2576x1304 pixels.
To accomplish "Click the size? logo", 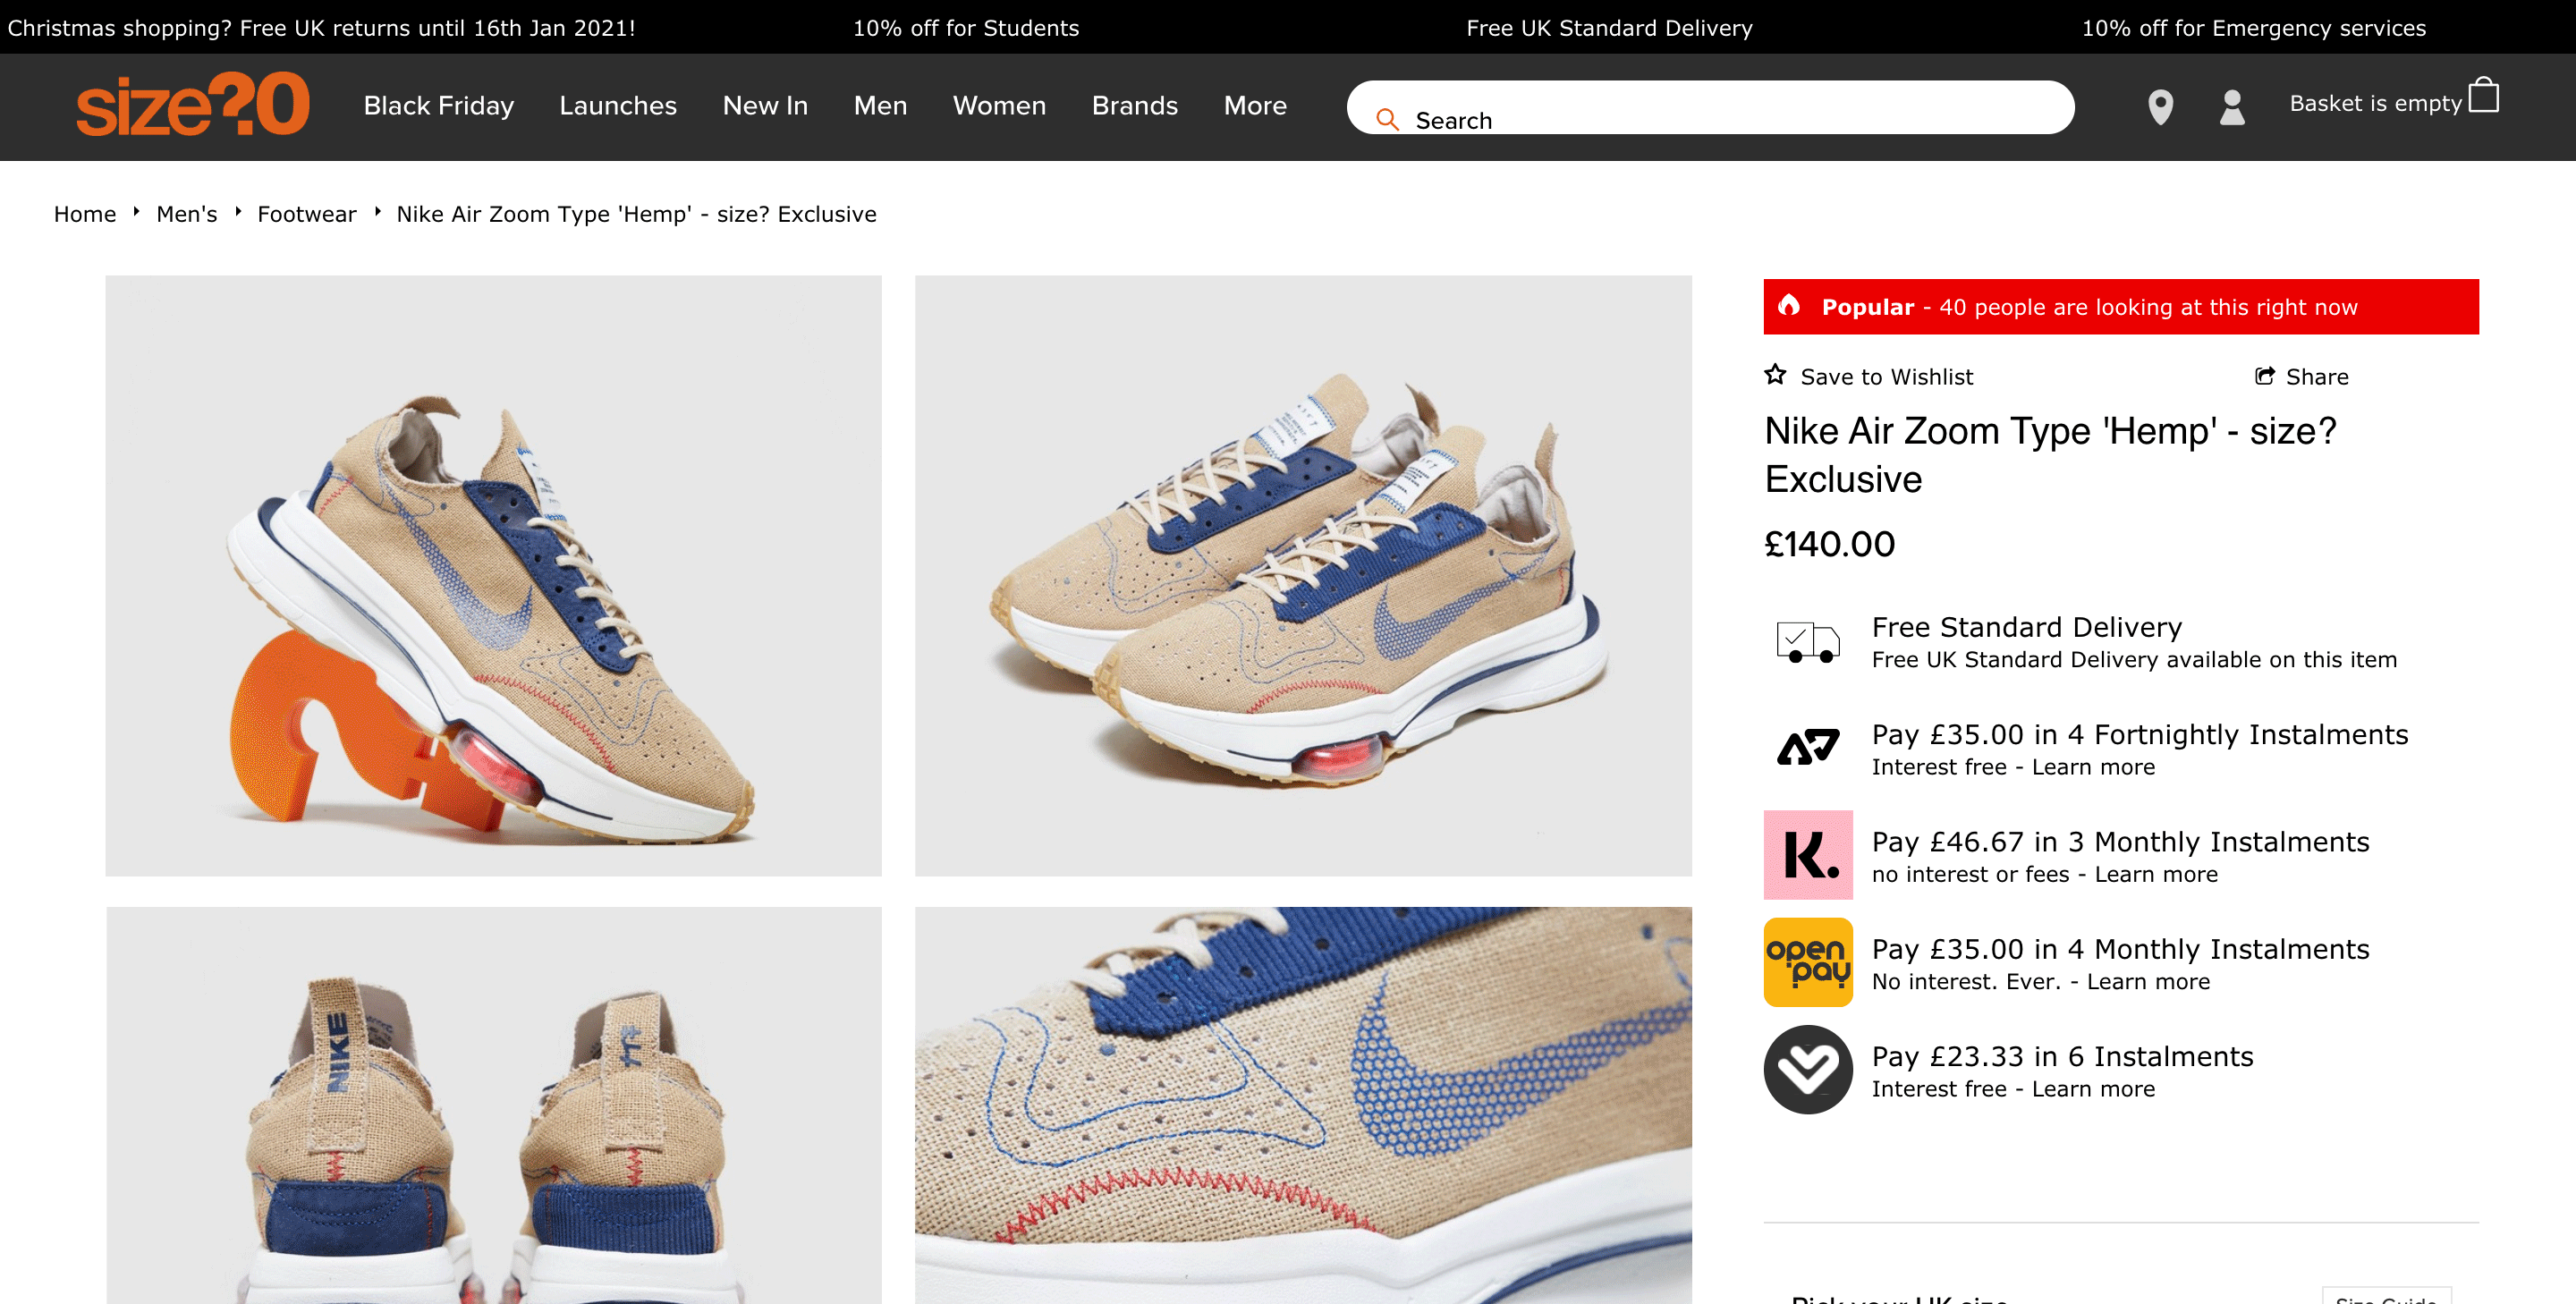I will (193, 105).
